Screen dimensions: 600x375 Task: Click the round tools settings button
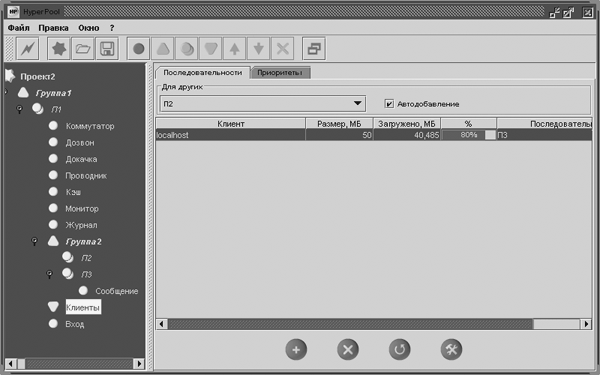tap(452, 349)
